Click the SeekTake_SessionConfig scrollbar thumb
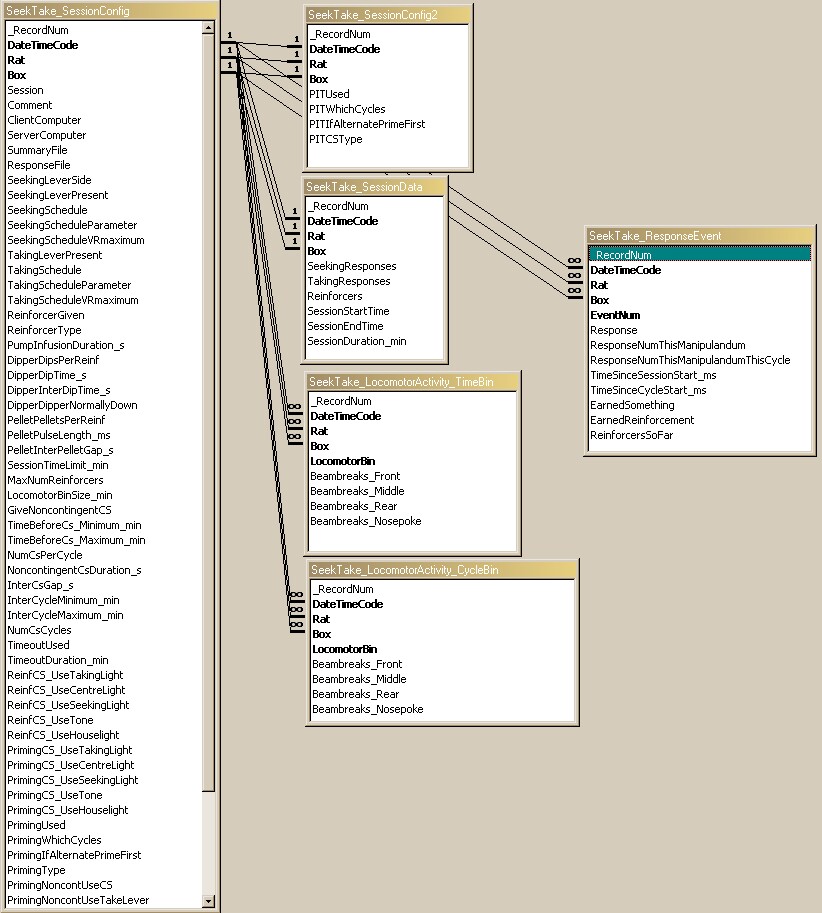The height and width of the screenshot is (913, 822). pyautogui.click(x=208, y=412)
